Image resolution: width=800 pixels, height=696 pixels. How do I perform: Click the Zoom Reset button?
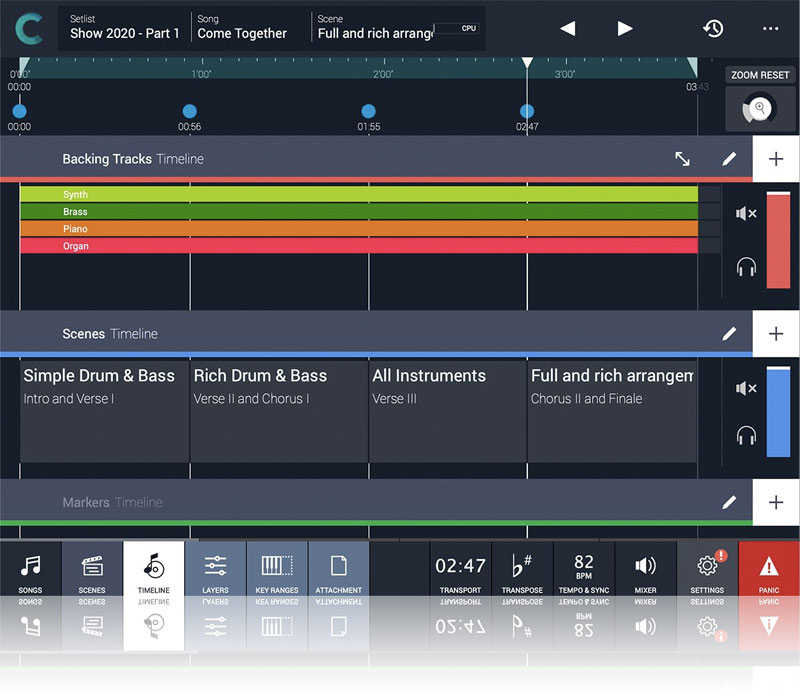click(760, 75)
